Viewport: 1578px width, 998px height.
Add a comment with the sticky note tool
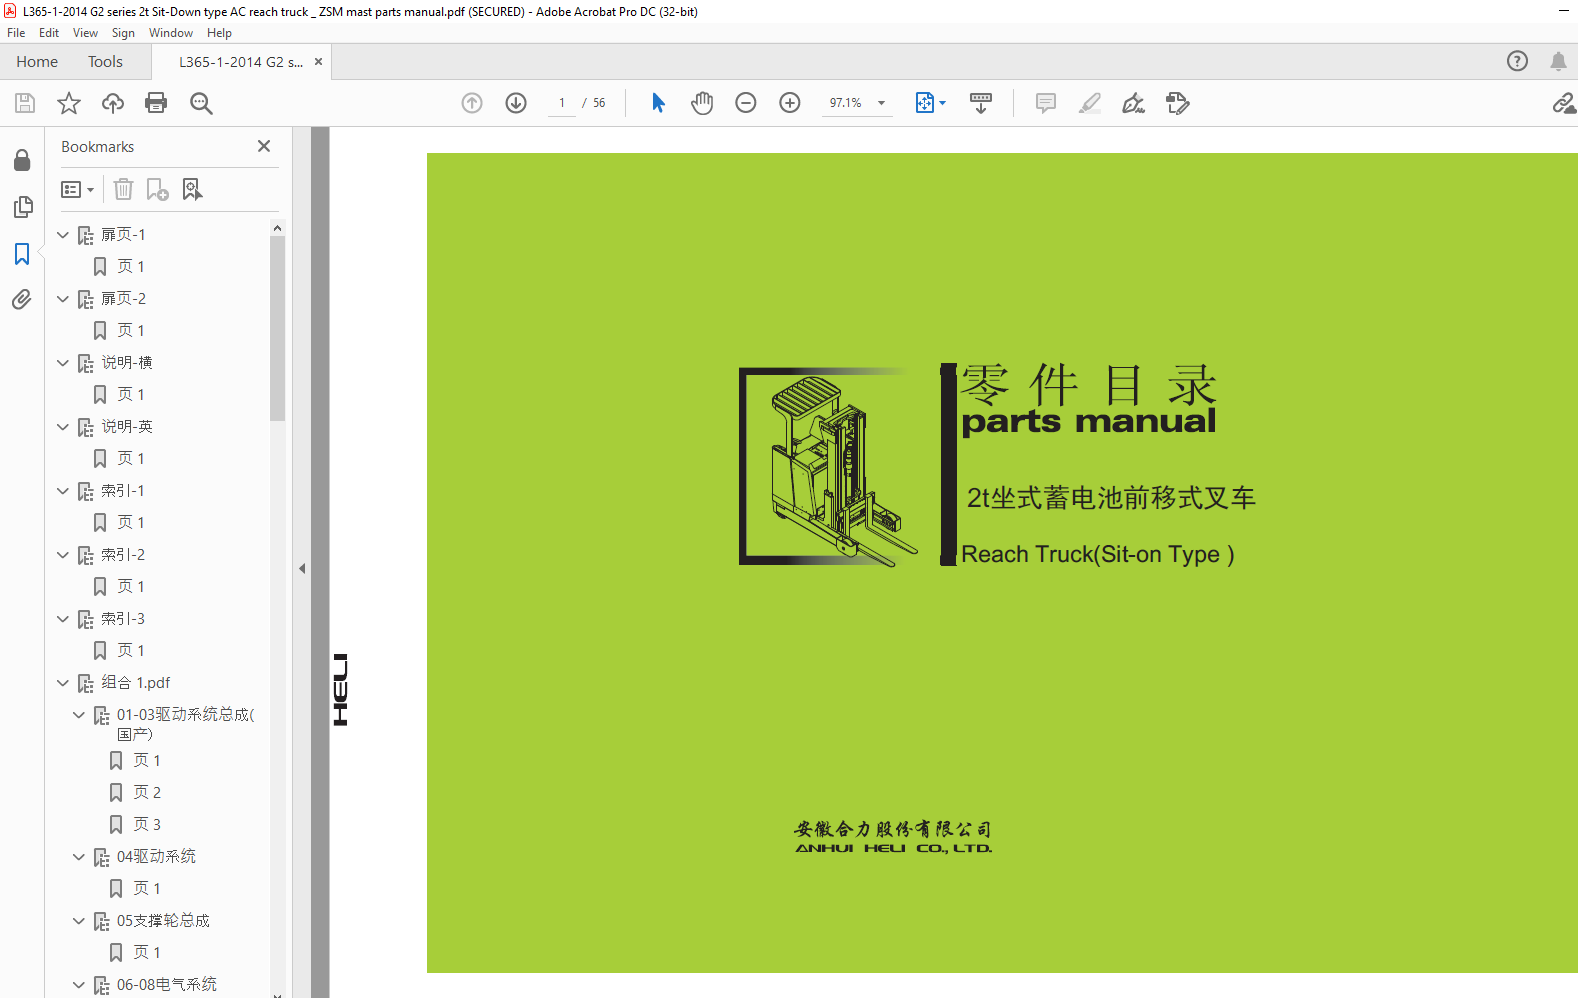point(1046,103)
